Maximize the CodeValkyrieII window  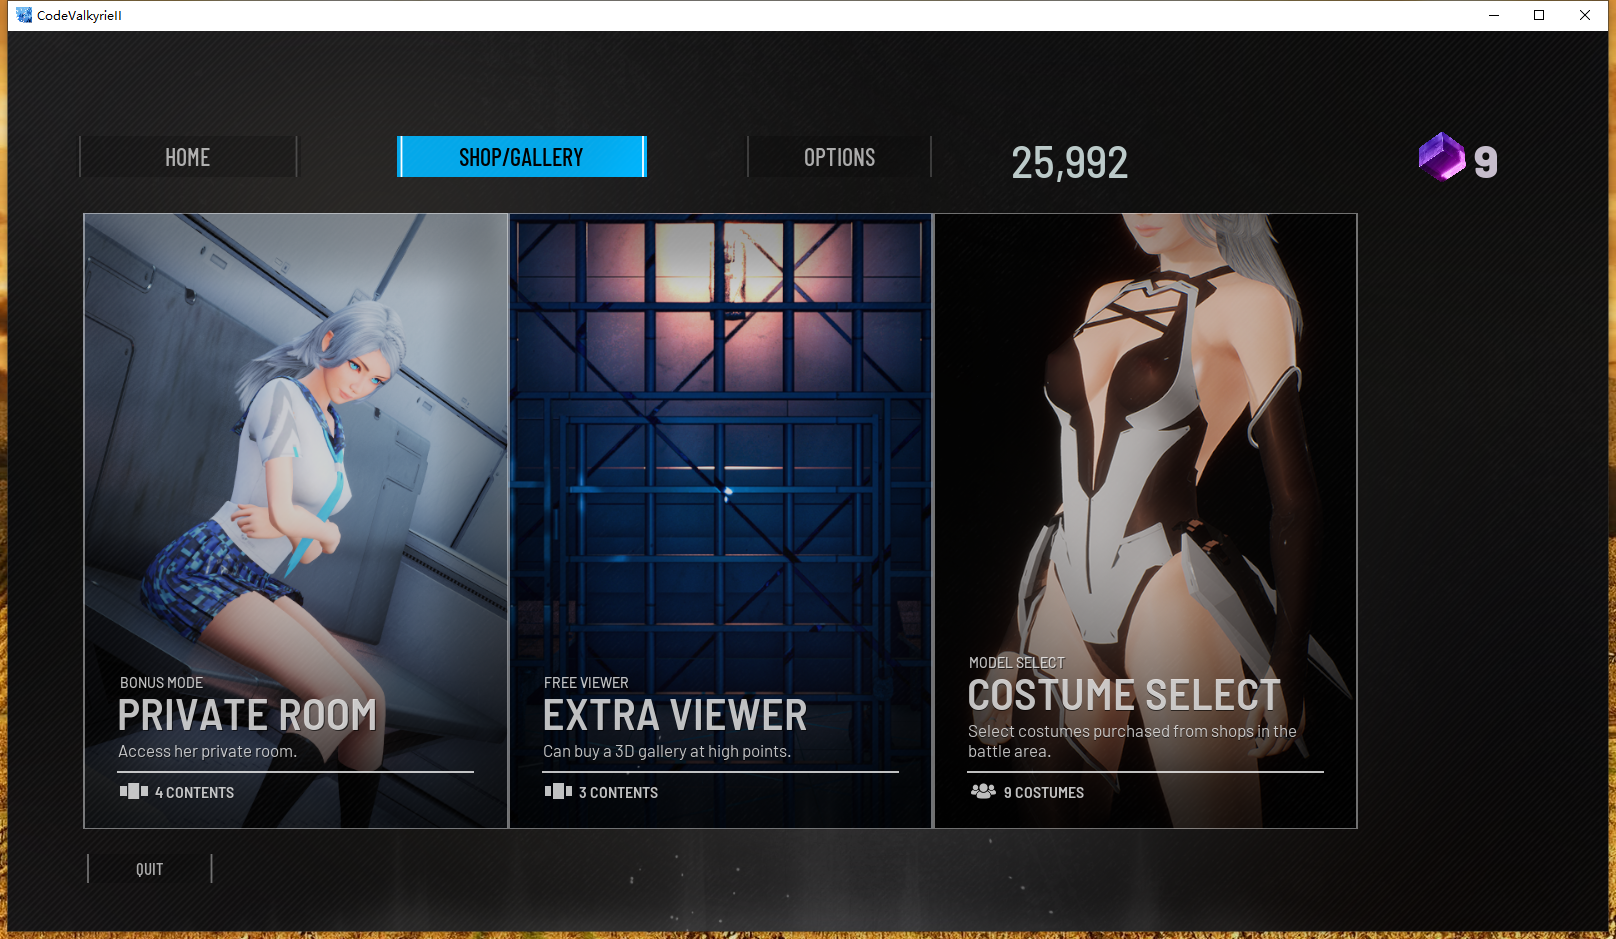point(1539,15)
